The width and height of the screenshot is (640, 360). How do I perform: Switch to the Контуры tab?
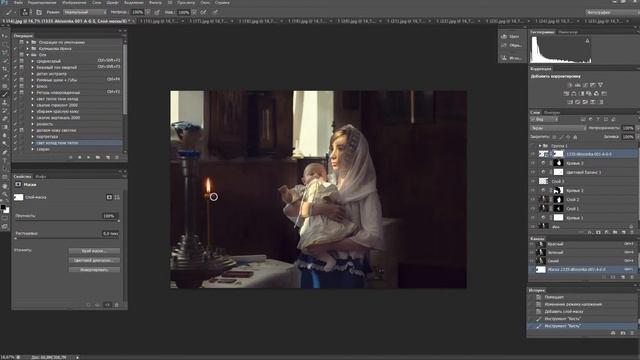coord(552,112)
